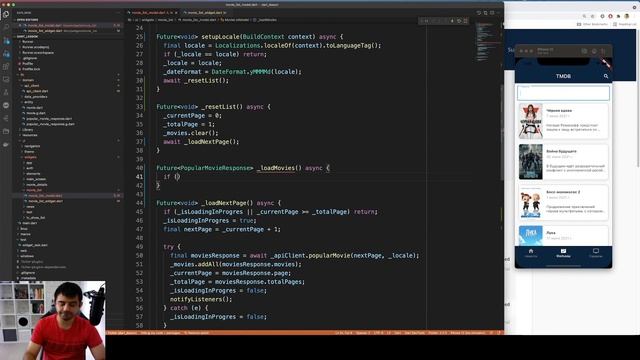This screenshot has width=640, height=360.
Task: Switch to movie_list_model.dart editor tab
Action: pyautogui.click(x=152, y=13)
